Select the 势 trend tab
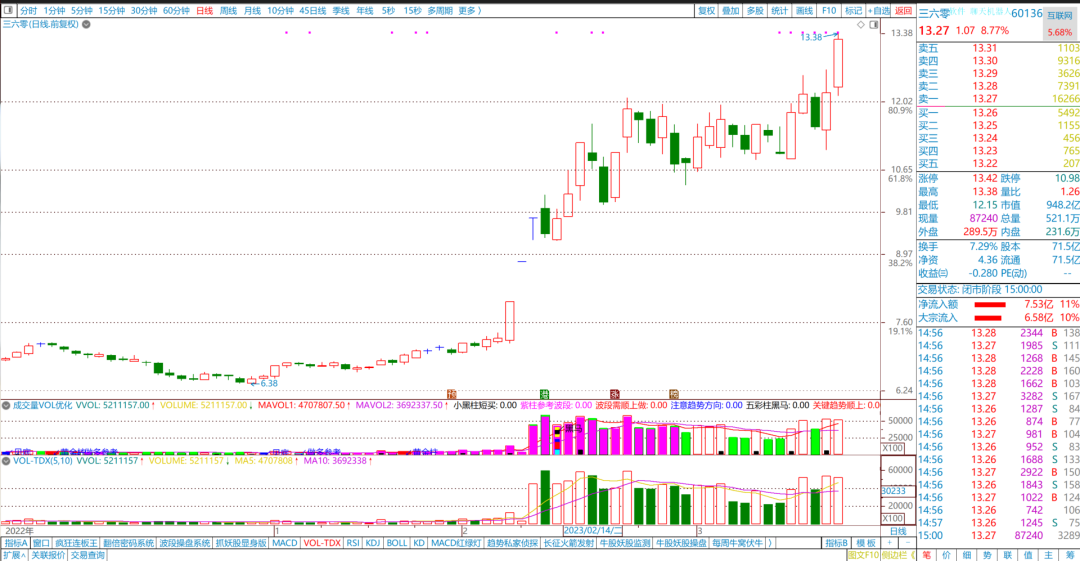 [987, 555]
